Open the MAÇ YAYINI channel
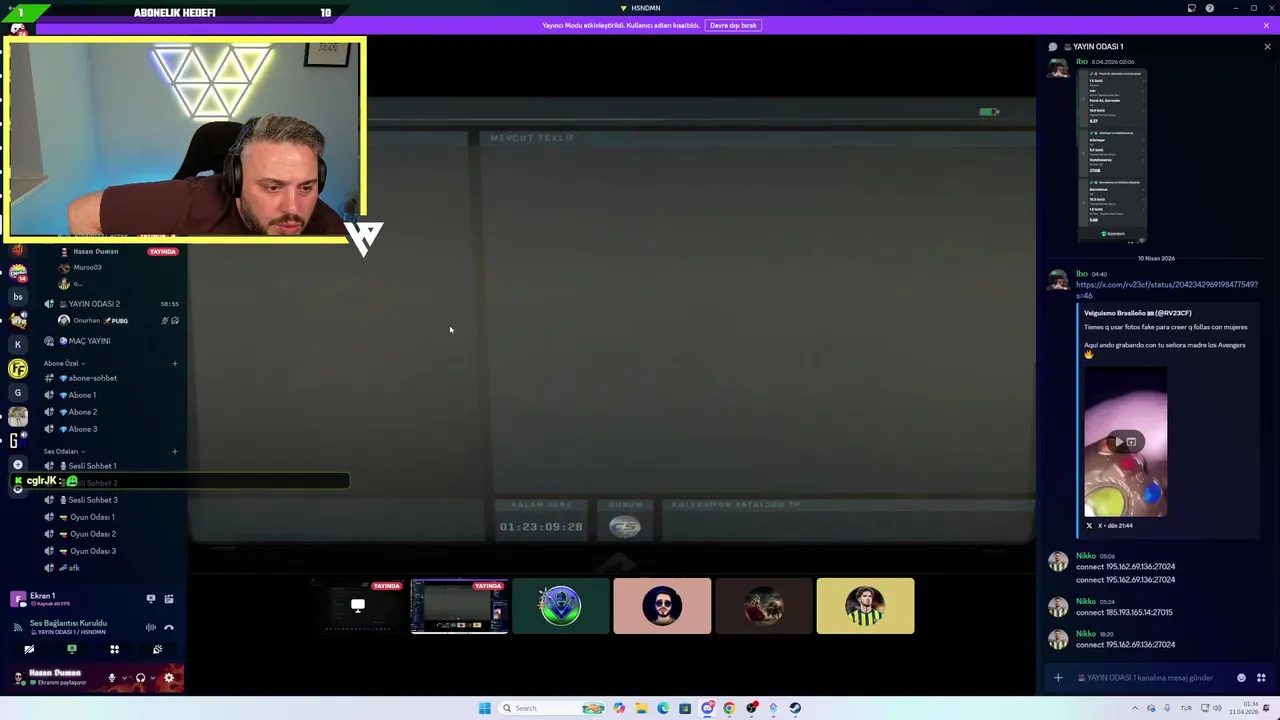Screen dimensions: 1280x720 (110, 341)
